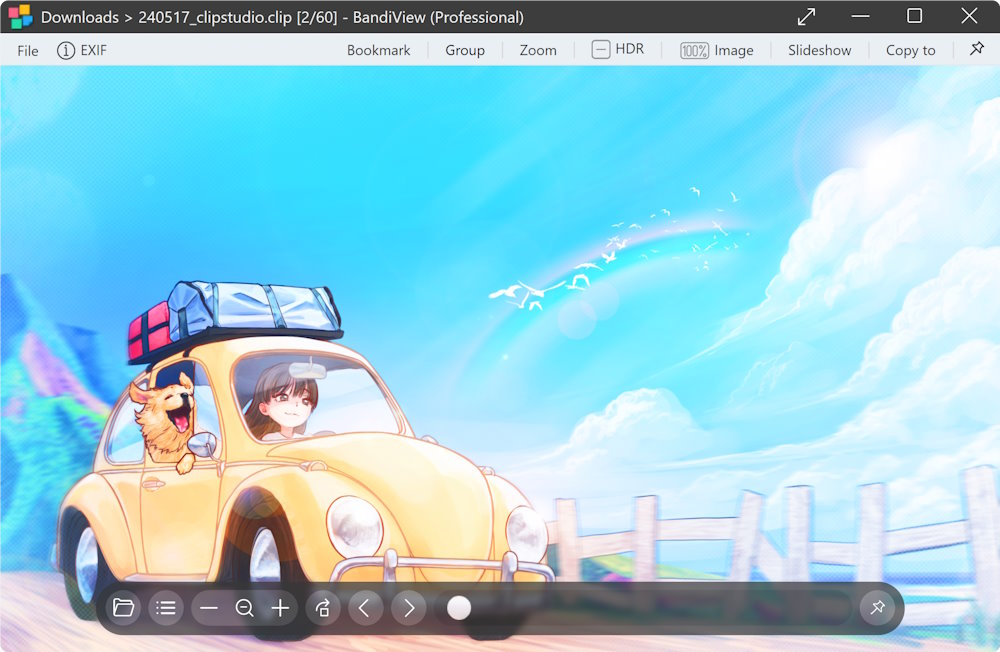Open a folder using the bottom toolbar icon
Viewport: 1000px width, 652px height.
point(123,608)
